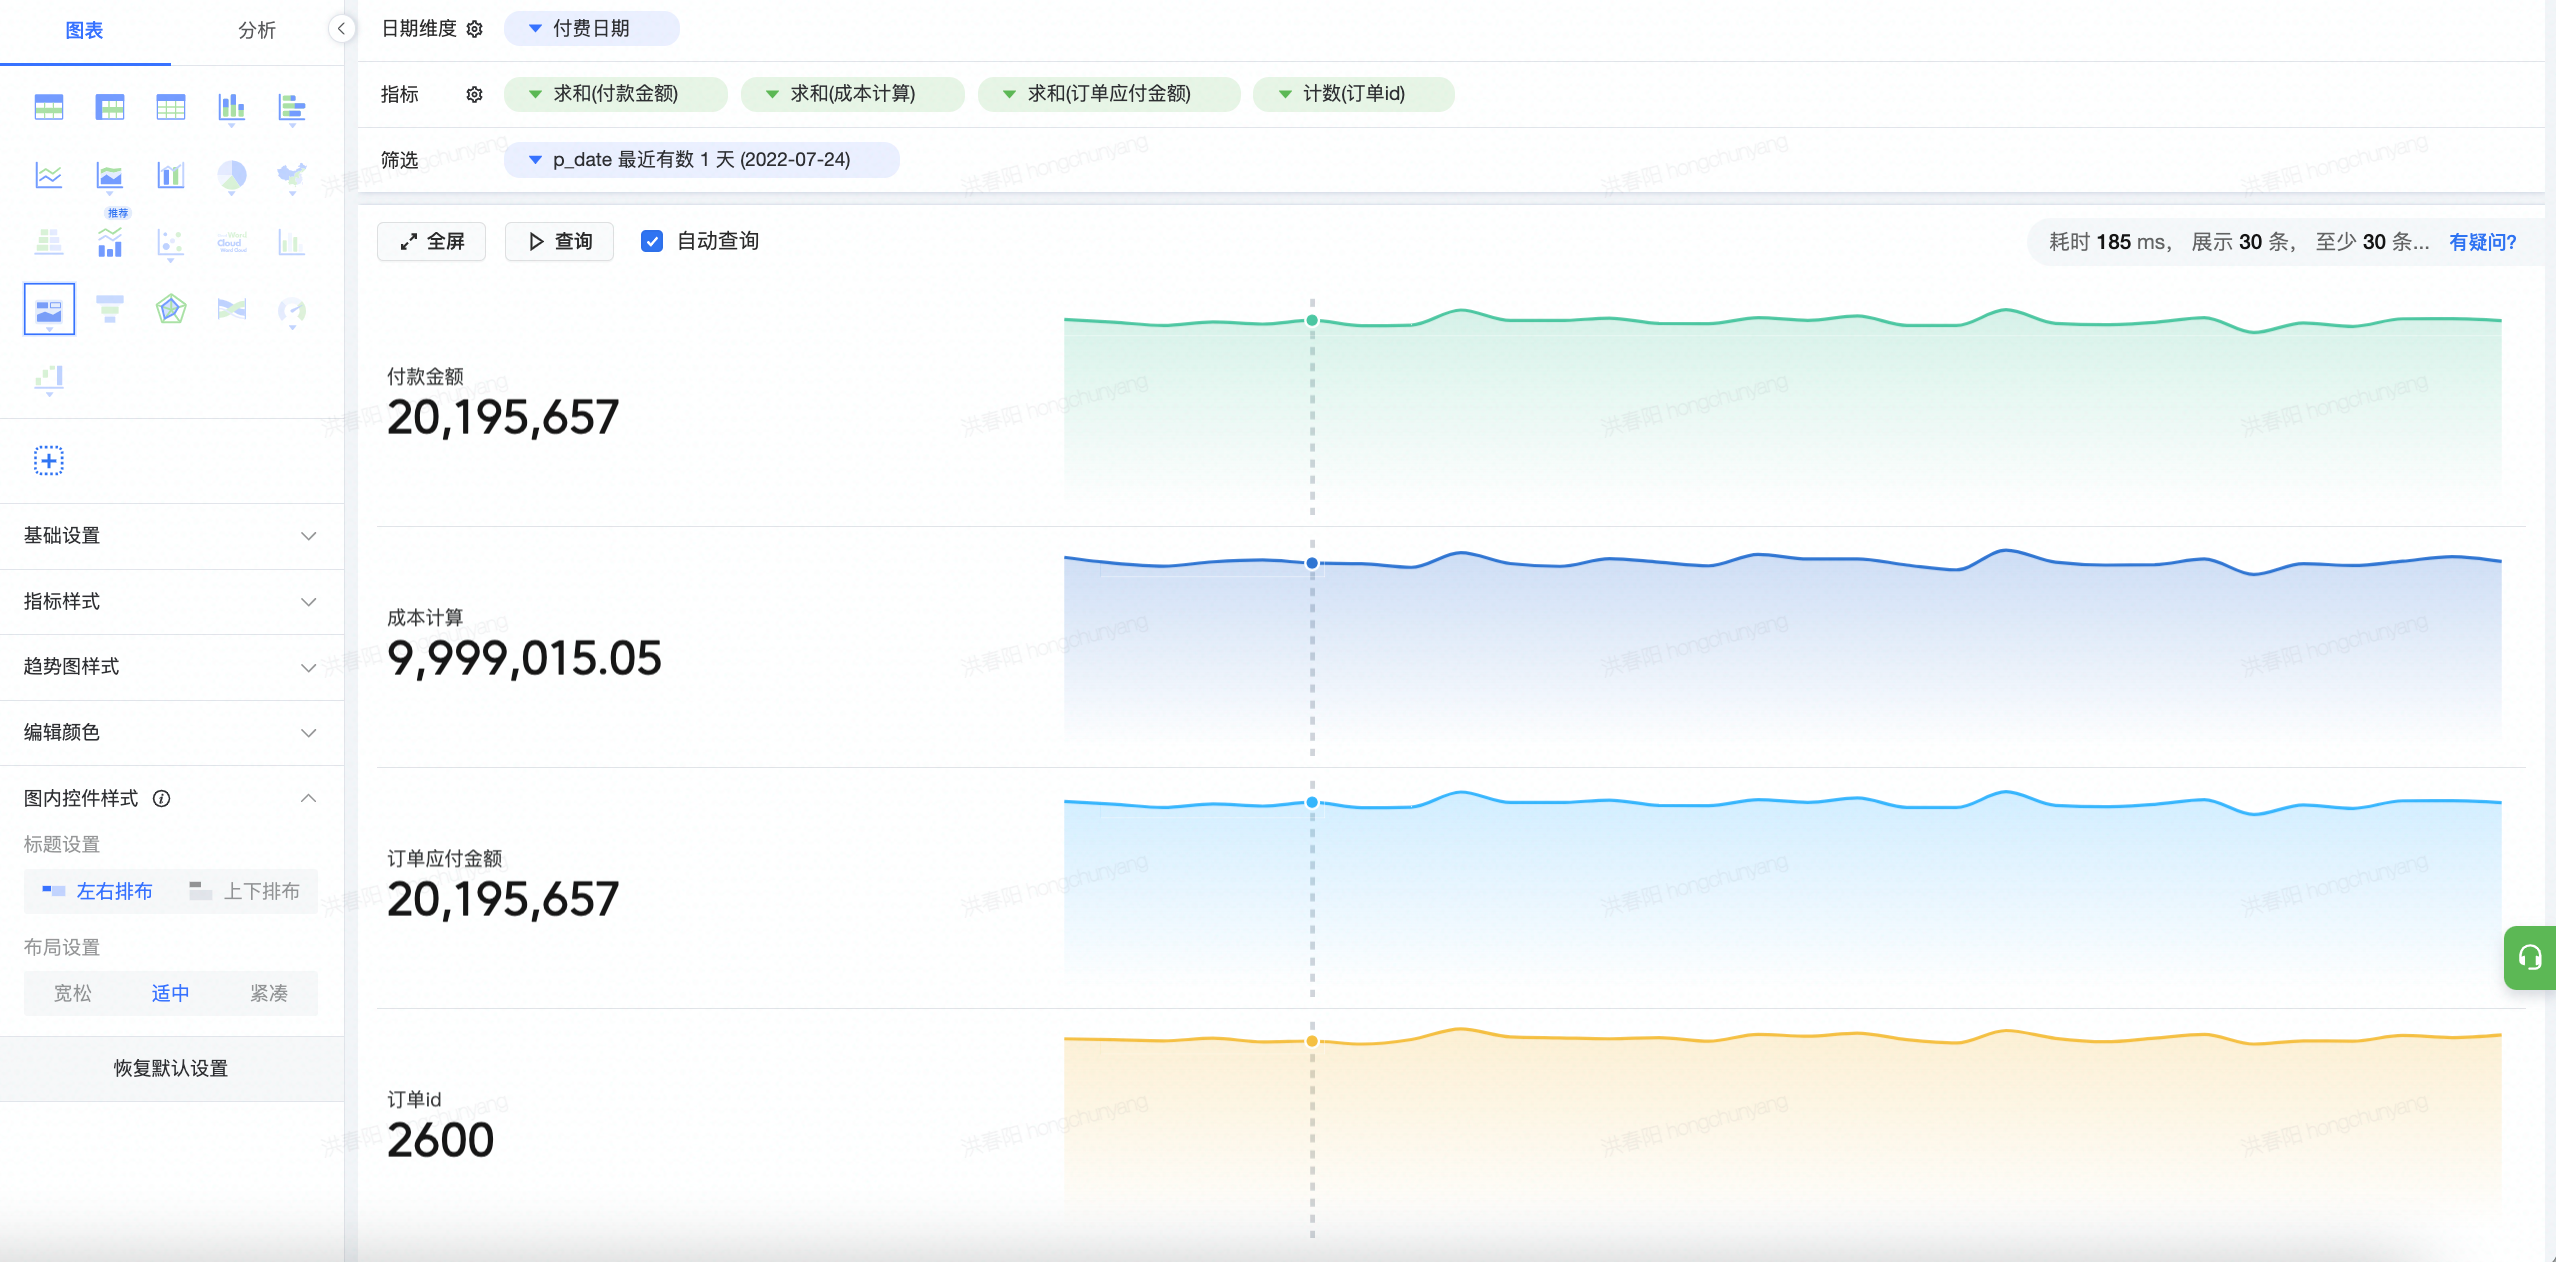Image resolution: width=2556 pixels, height=1262 pixels.
Task: Select the pie chart type
Action: coord(231,176)
